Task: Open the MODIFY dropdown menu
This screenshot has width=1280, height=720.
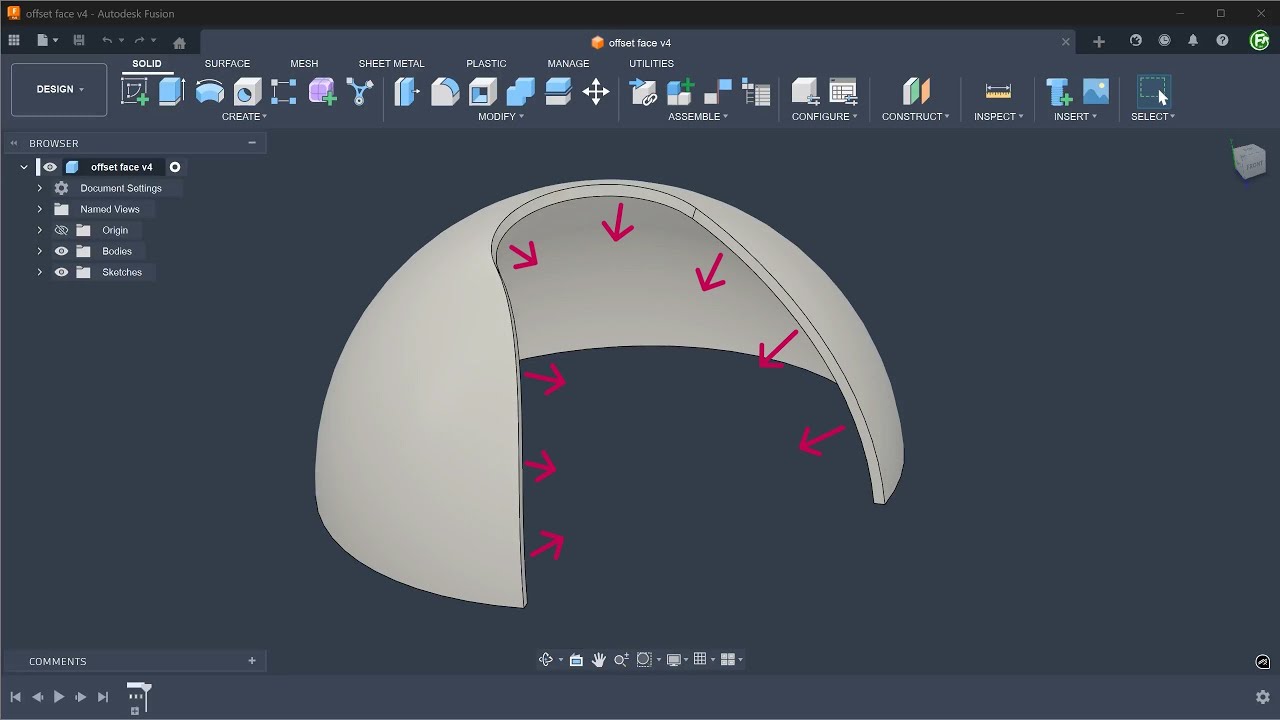Action: click(501, 117)
